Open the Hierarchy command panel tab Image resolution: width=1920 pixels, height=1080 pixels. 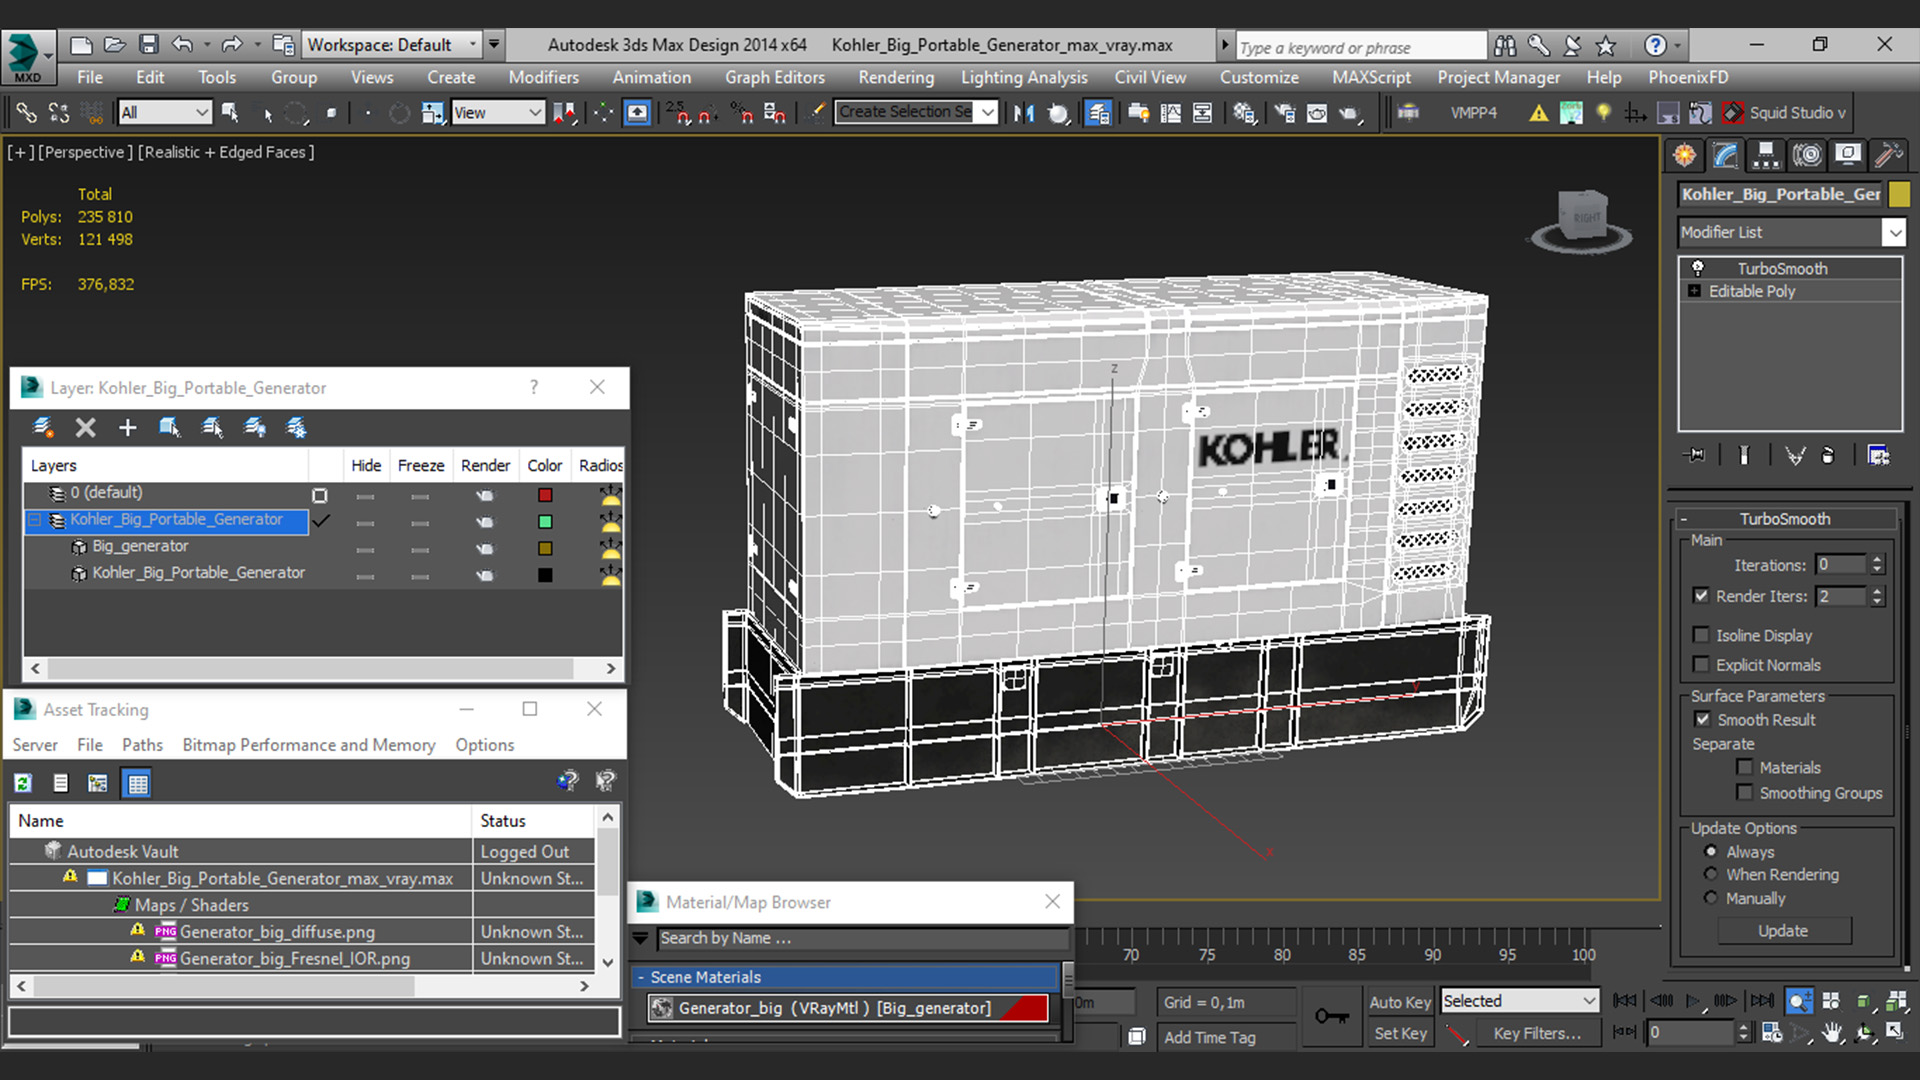click(x=1766, y=155)
